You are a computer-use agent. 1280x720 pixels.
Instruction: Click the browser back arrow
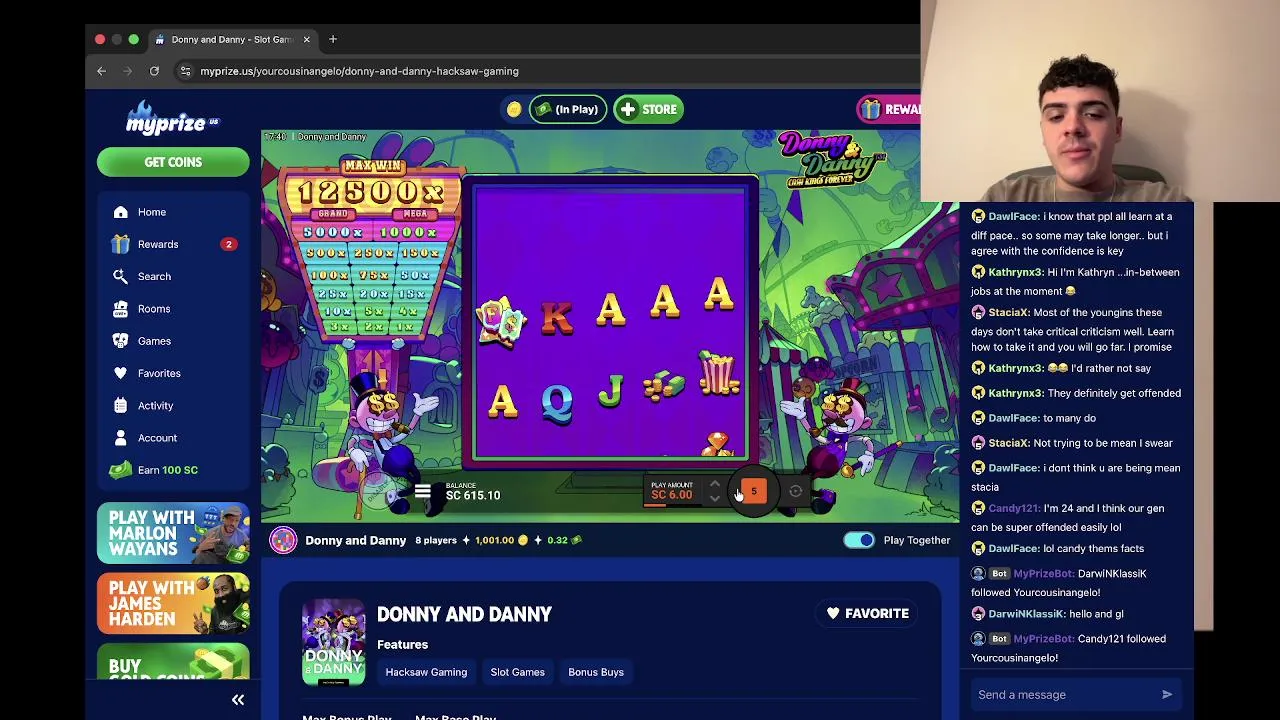101,71
